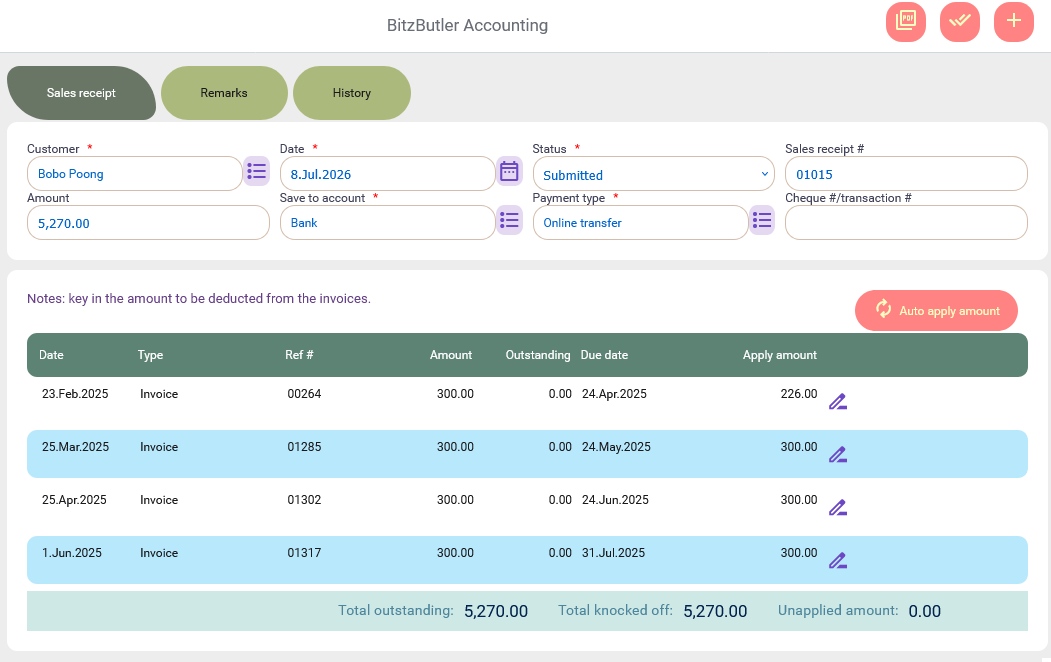Click the Total knocked off 5,270.00 value
Screen dimensions: 1051x662
(x=715, y=611)
